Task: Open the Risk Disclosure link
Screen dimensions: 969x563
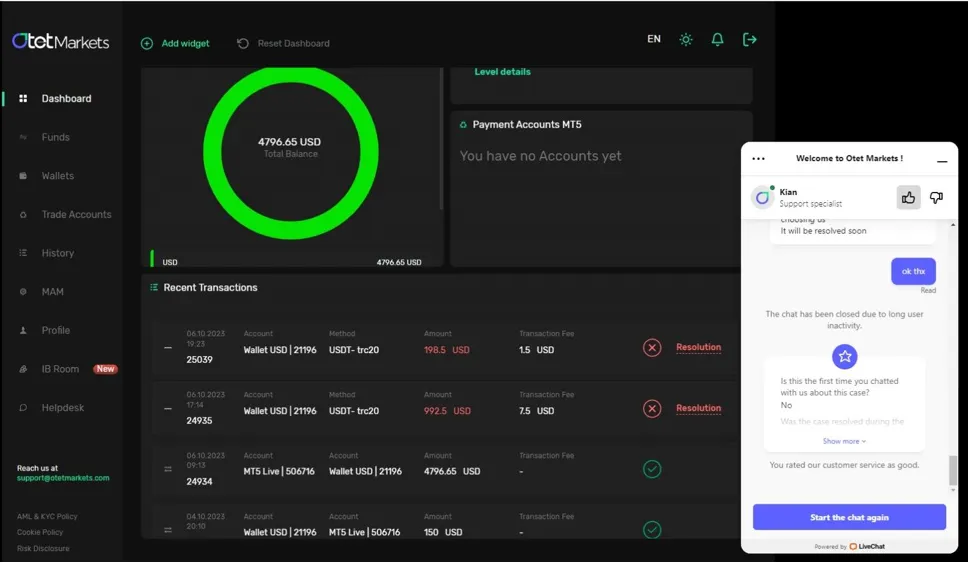Action: pyautogui.click(x=43, y=548)
